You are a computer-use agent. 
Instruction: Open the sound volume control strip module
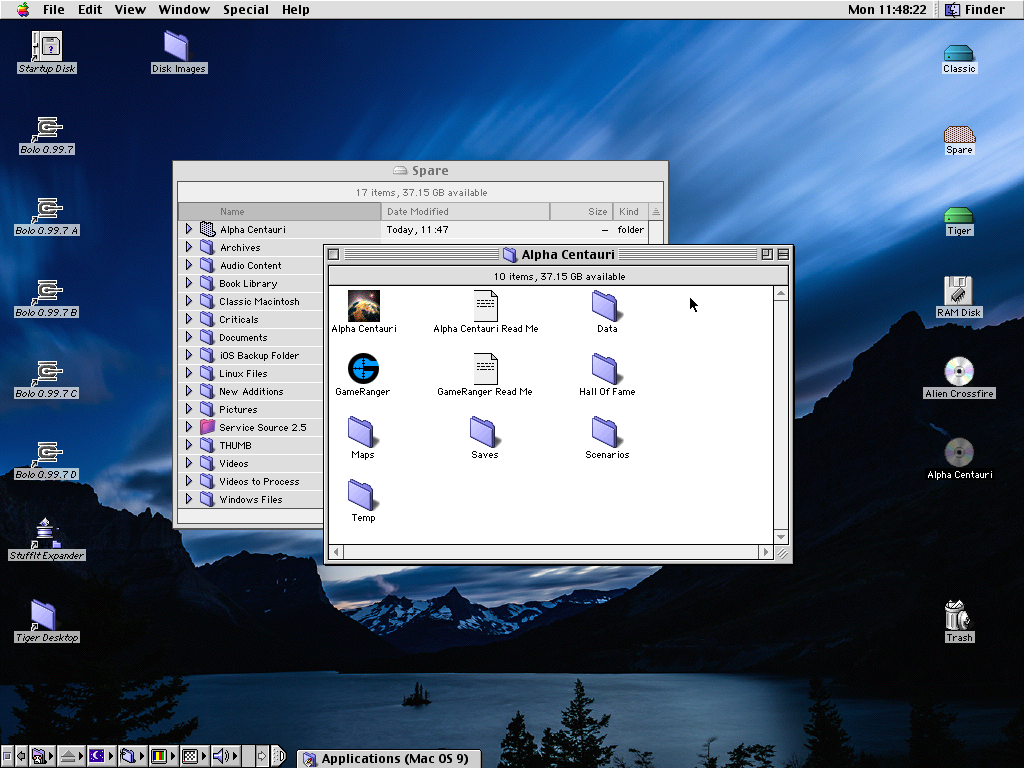(x=222, y=756)
